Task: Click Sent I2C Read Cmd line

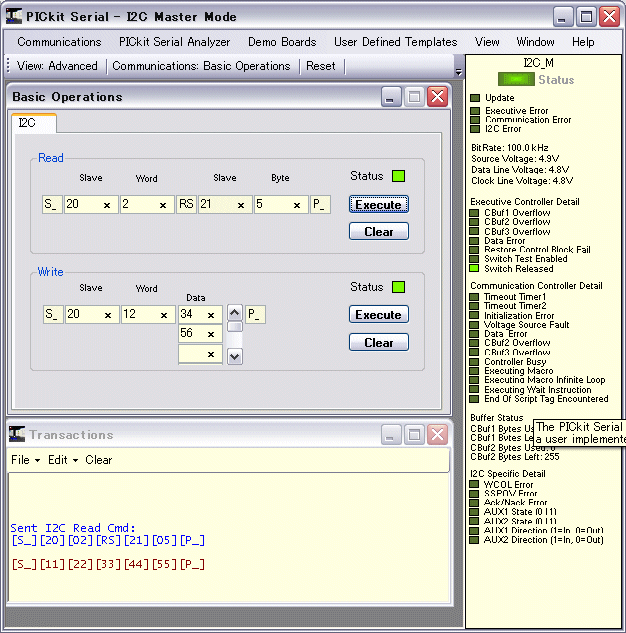Action: 73,528
